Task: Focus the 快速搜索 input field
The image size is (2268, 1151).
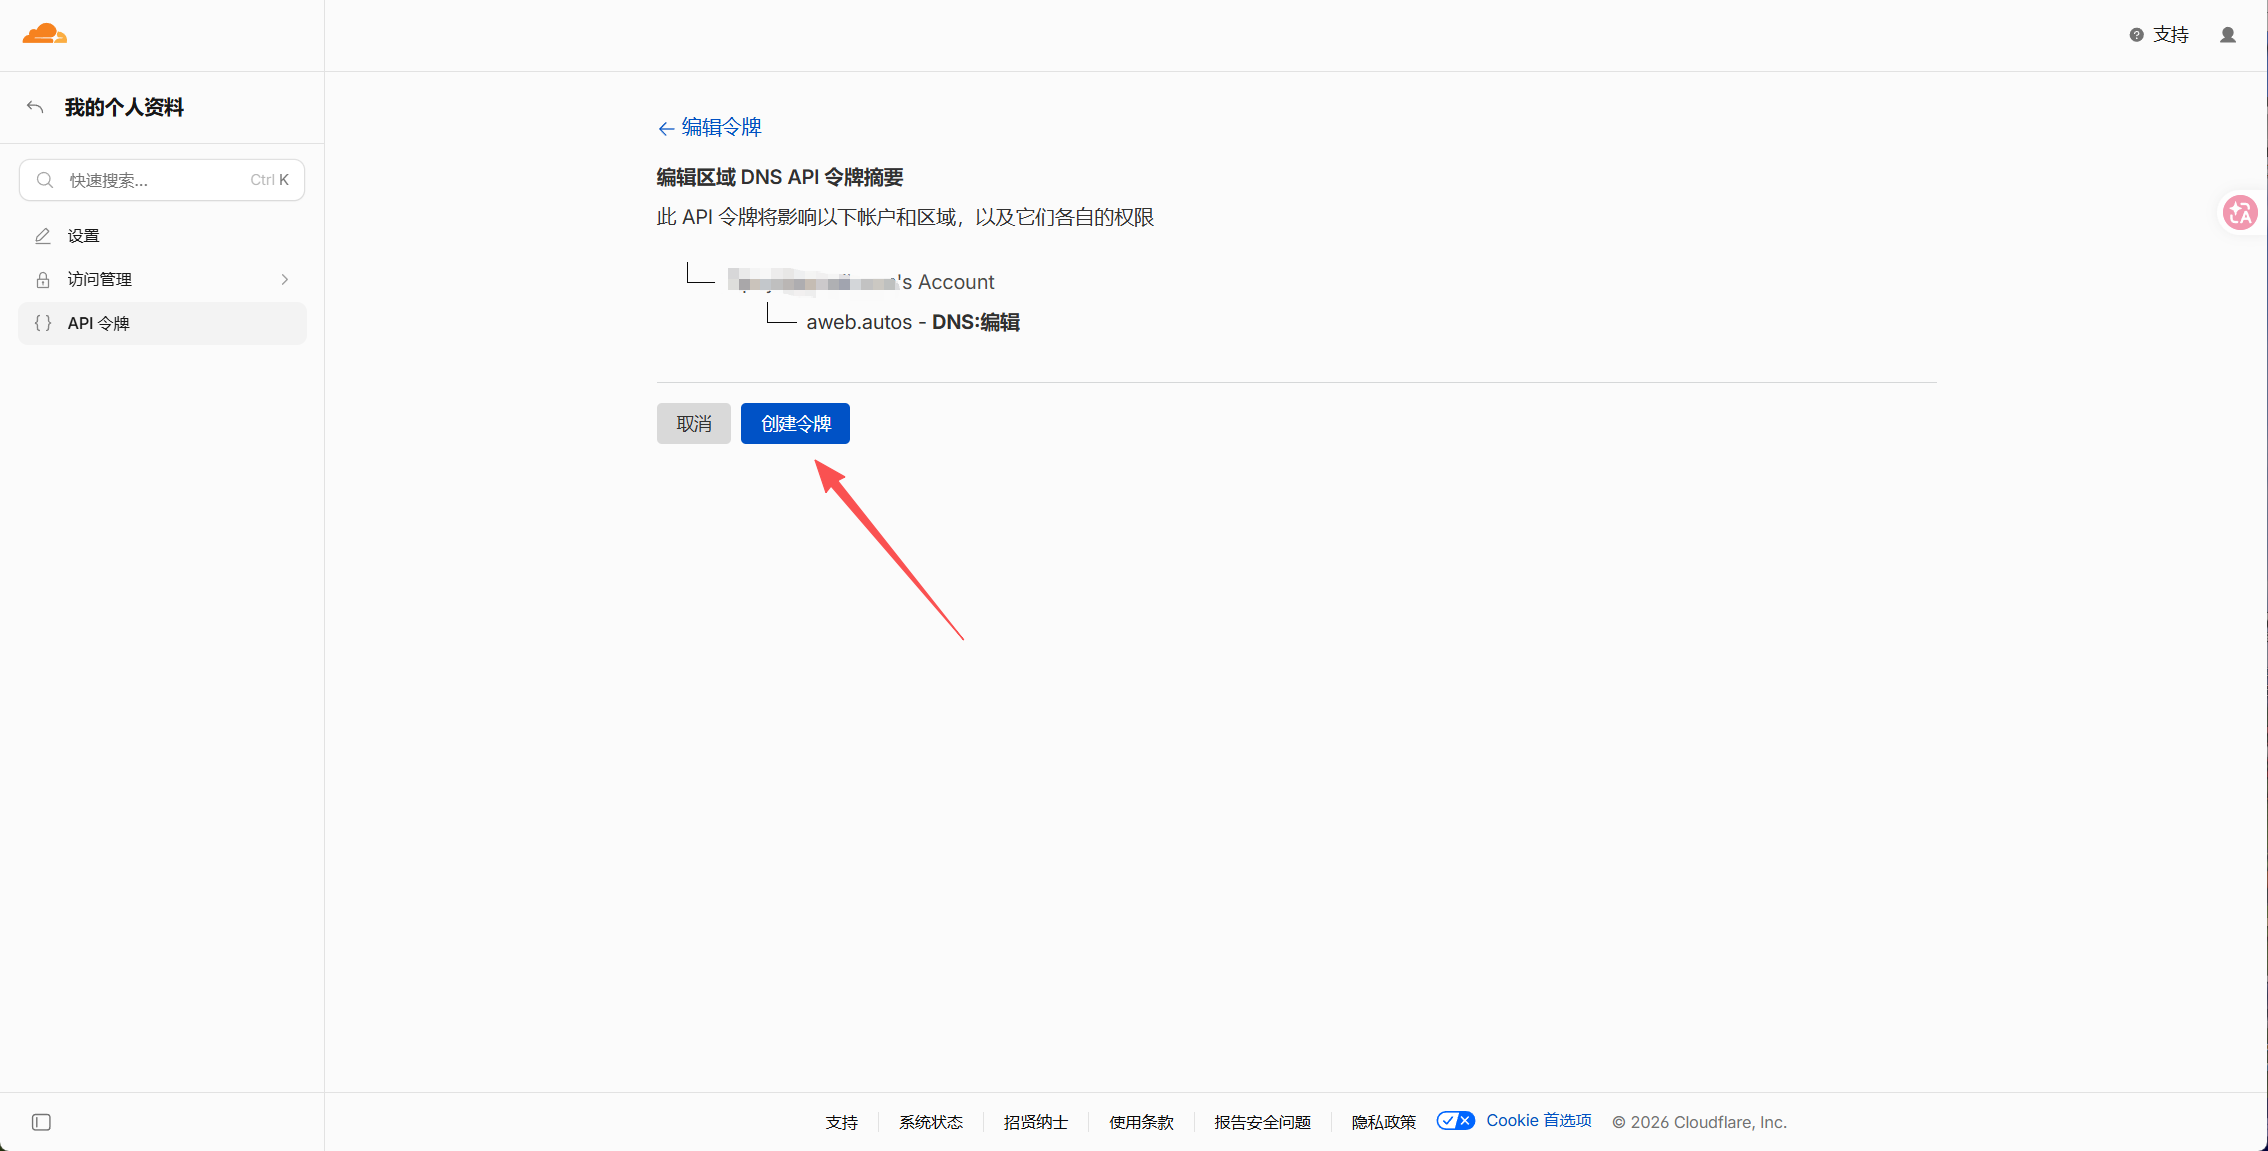Action: pos(162,180)
